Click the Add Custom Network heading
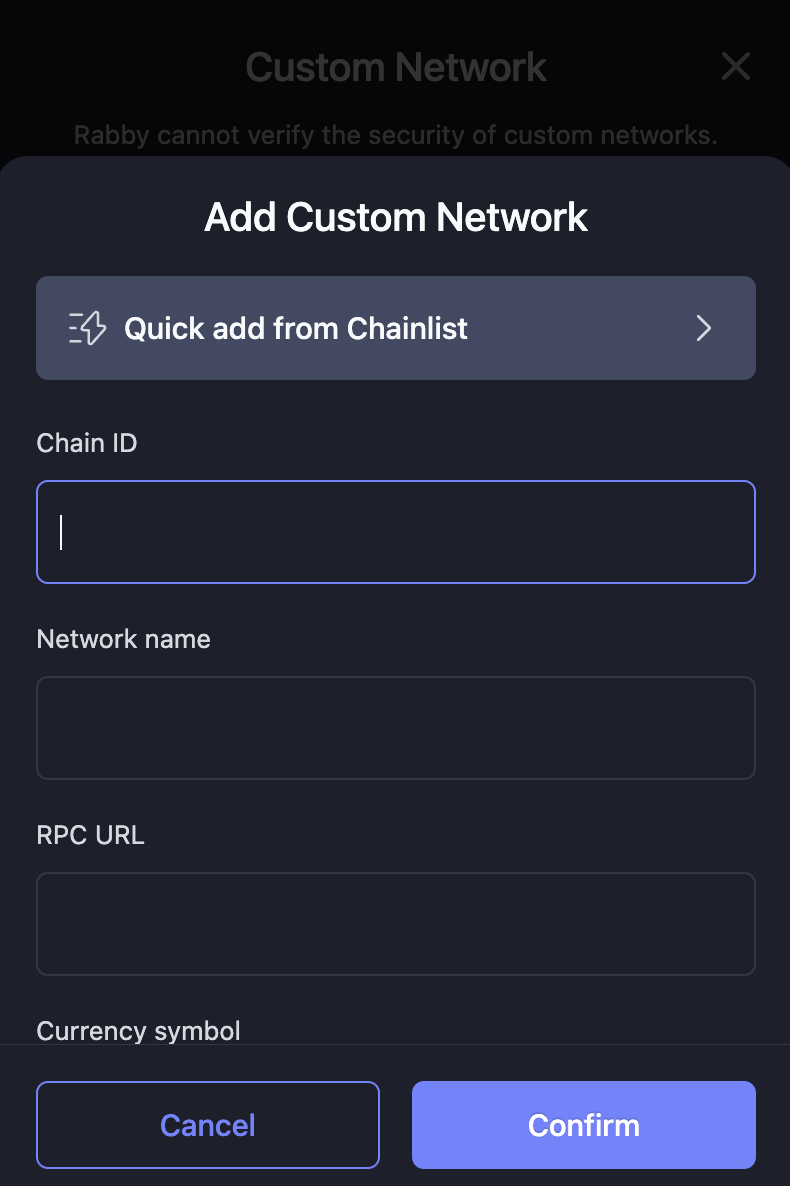The width and height of the screenshot is (790, 1186). (396, 217)
